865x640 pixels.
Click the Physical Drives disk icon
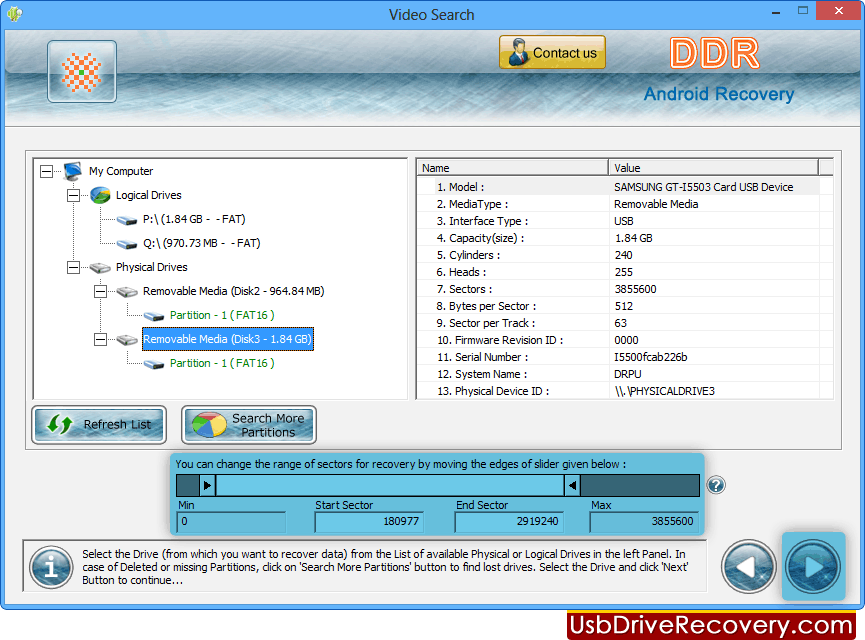click(x=100, y=268)
